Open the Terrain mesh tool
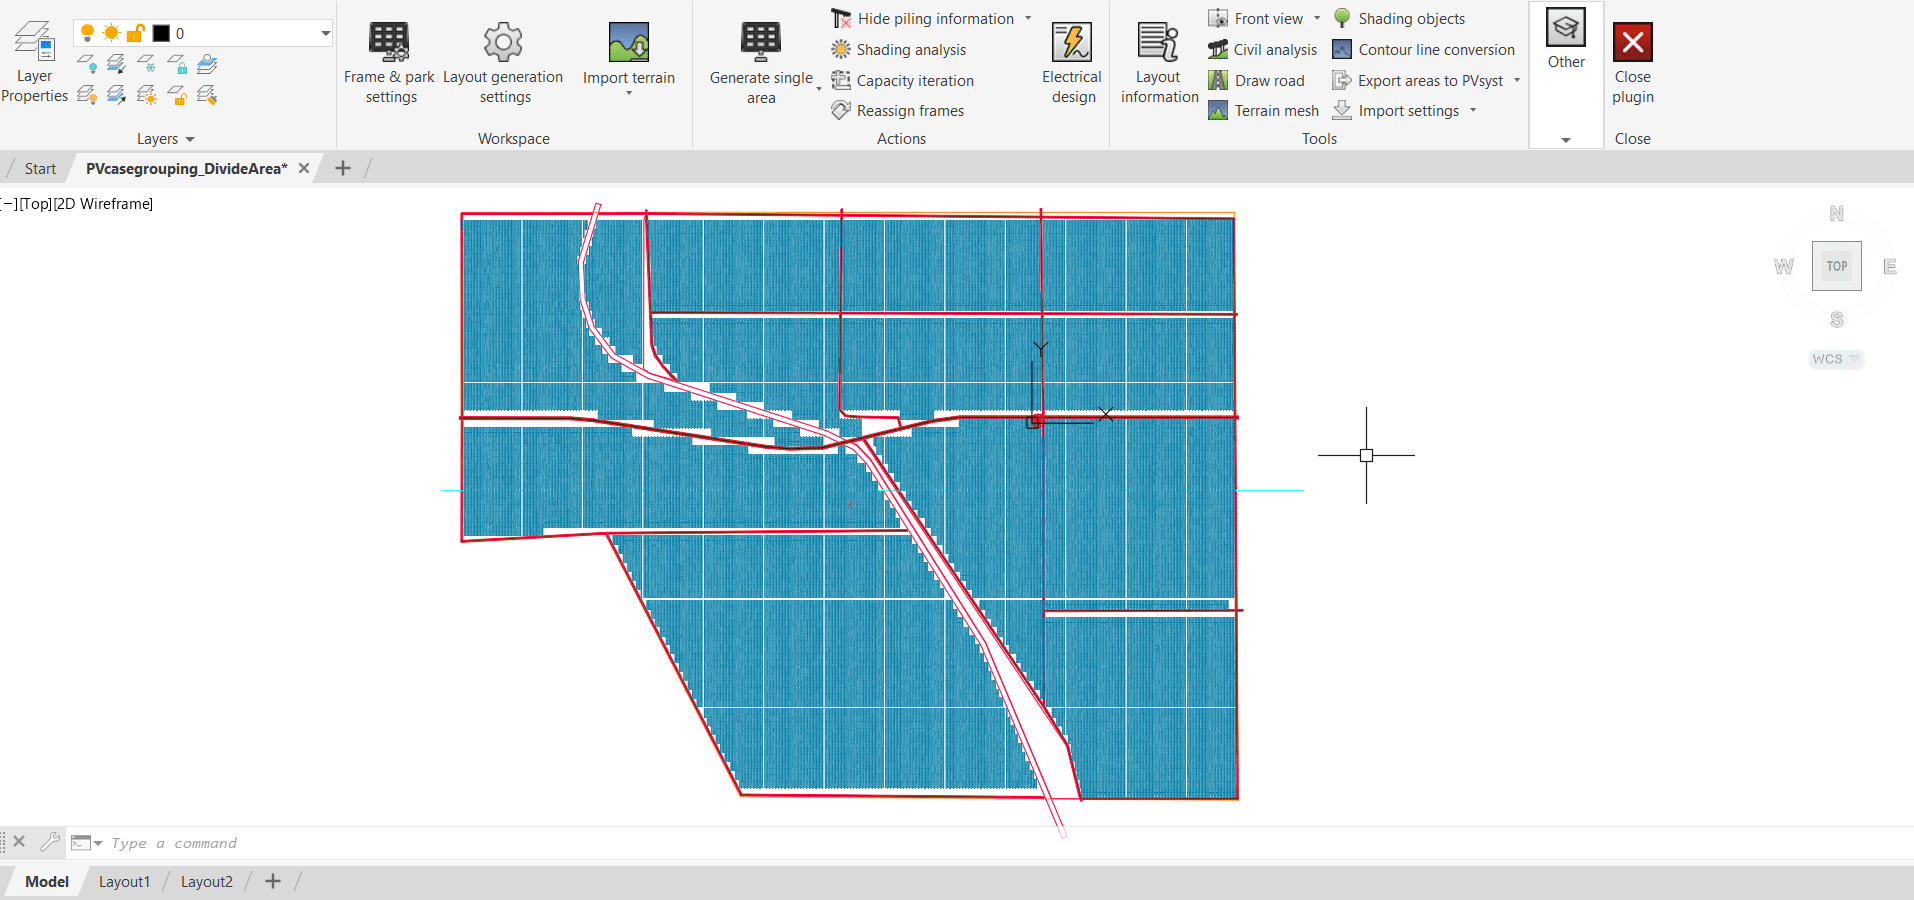Image resolution: width=1914 pixels, height=900 pixels. click(x=1275, y=111)
